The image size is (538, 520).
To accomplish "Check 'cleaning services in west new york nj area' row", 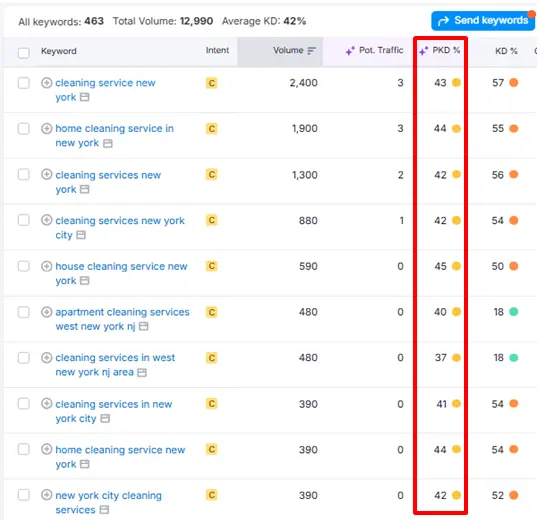I will [23, 358].
